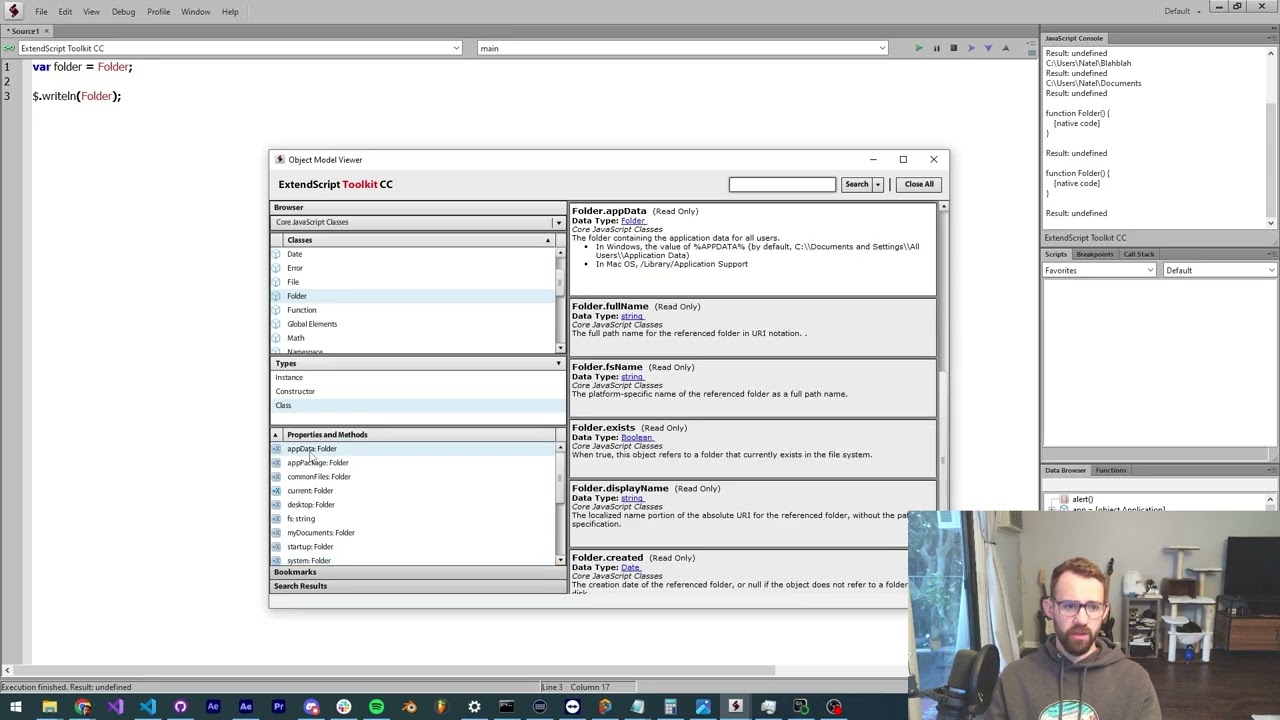Pause script execution
1280x720 pixels.
[936, 48]
